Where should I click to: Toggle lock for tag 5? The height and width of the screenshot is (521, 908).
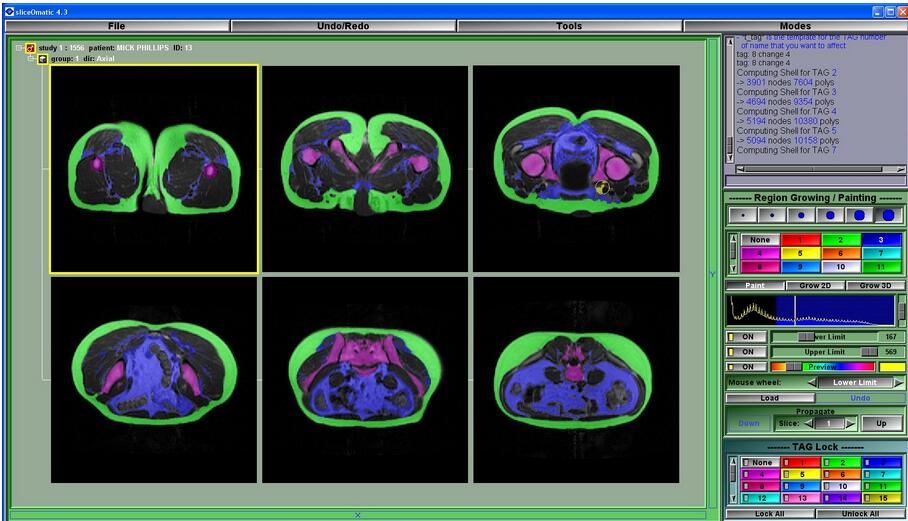click(x=786, y=475)
